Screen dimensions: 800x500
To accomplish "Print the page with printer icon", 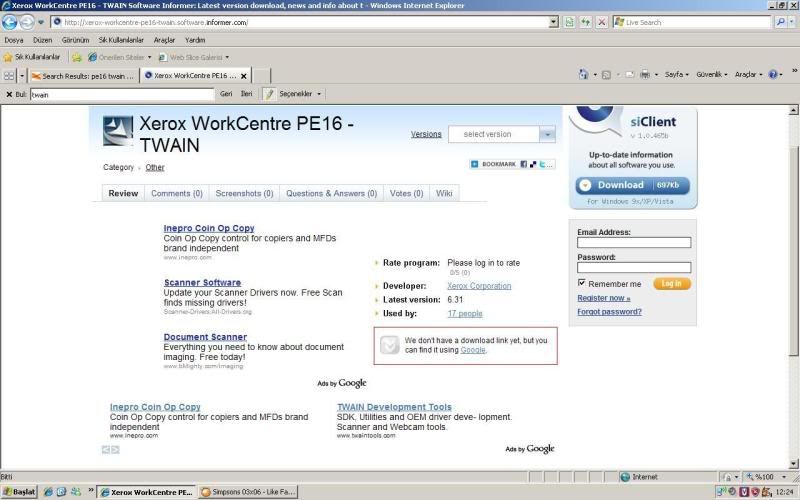I will point(645,74).
